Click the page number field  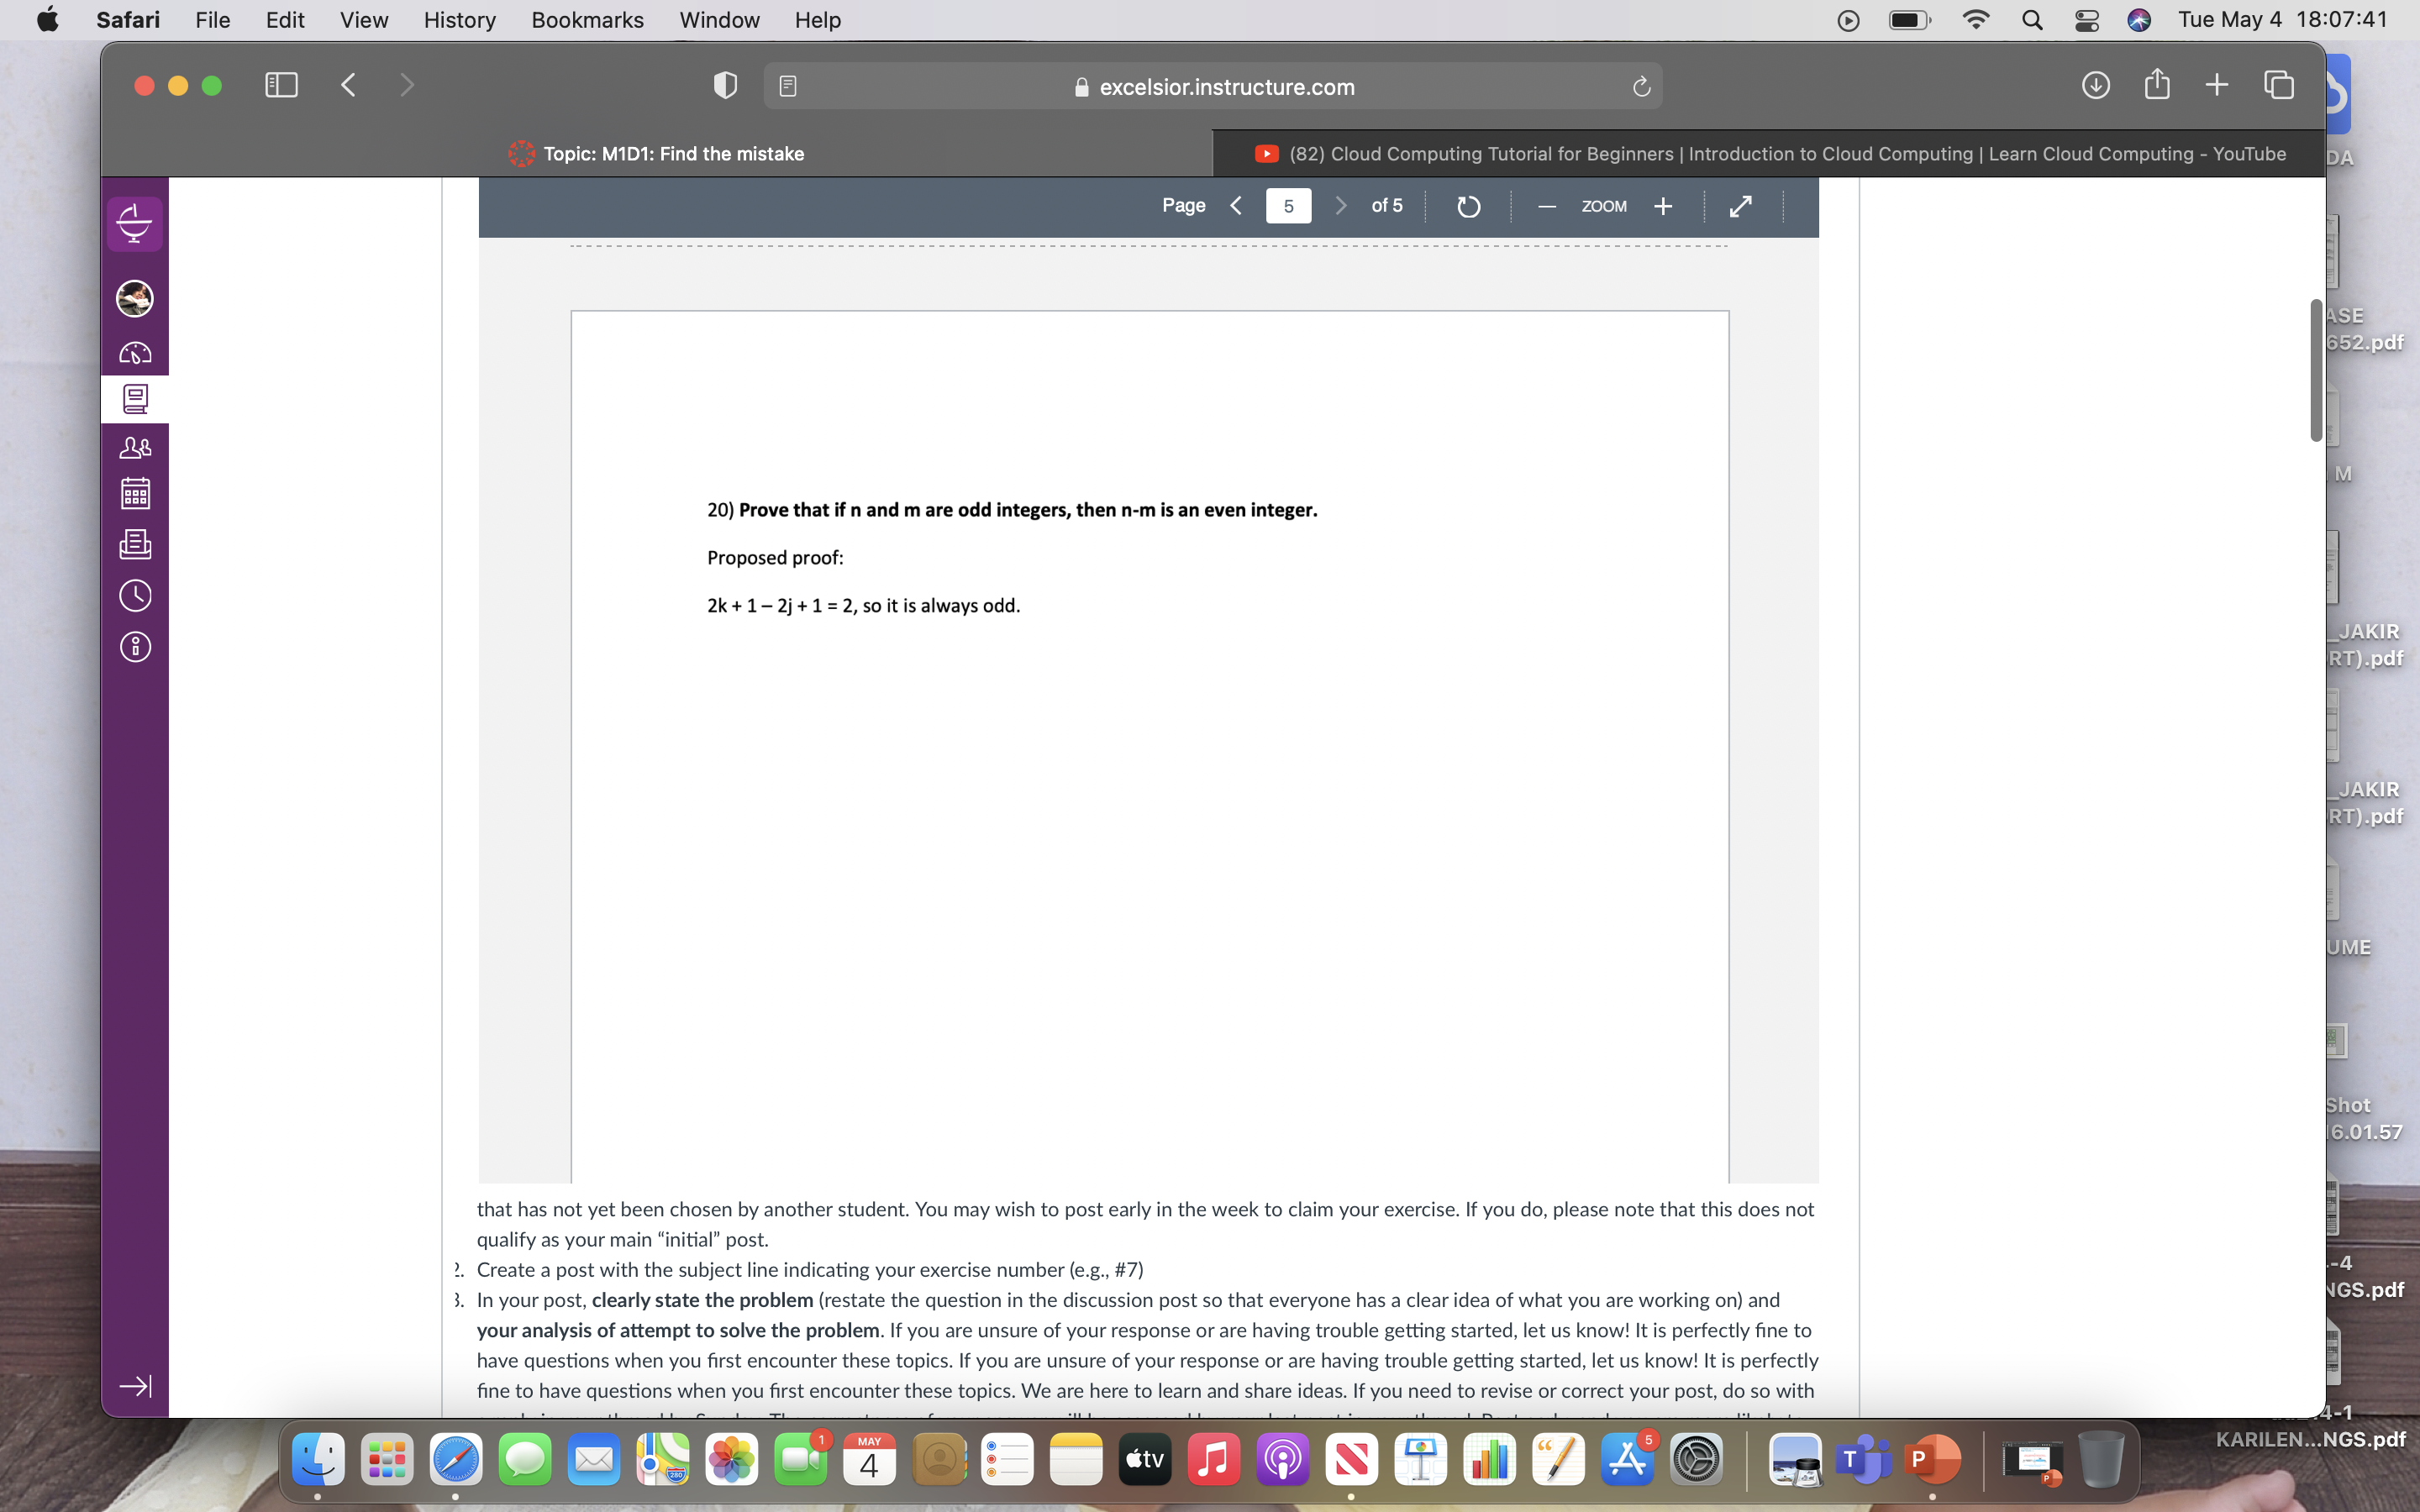1288,206
